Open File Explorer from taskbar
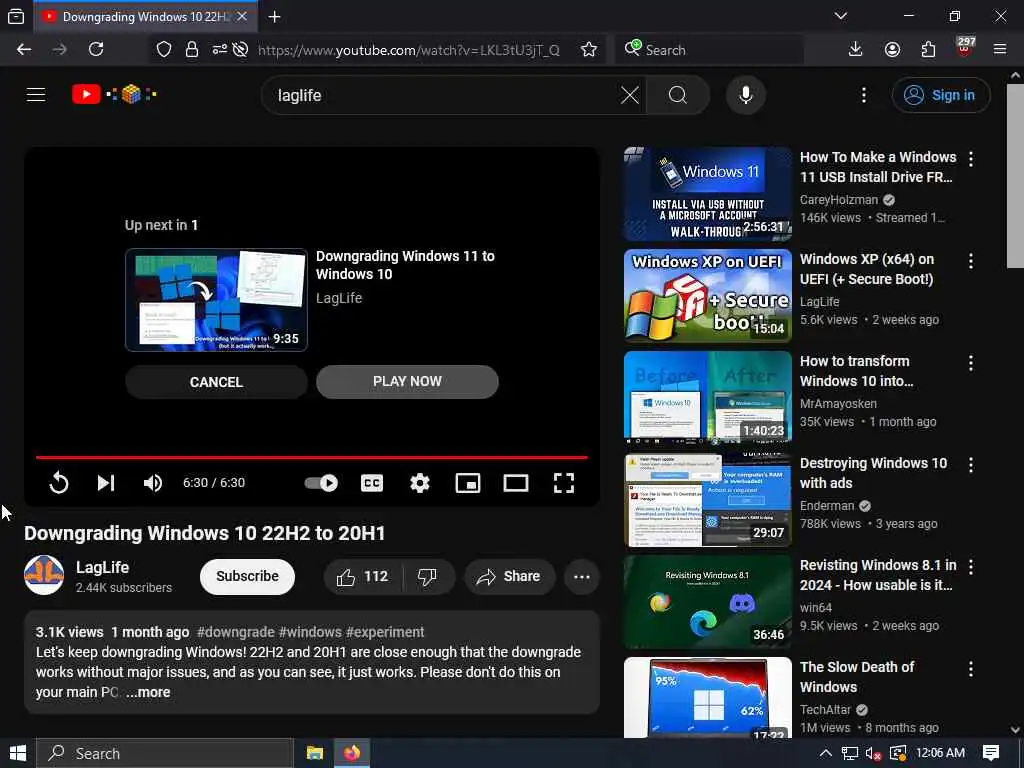1024x768 pixels. click(315, 753)
